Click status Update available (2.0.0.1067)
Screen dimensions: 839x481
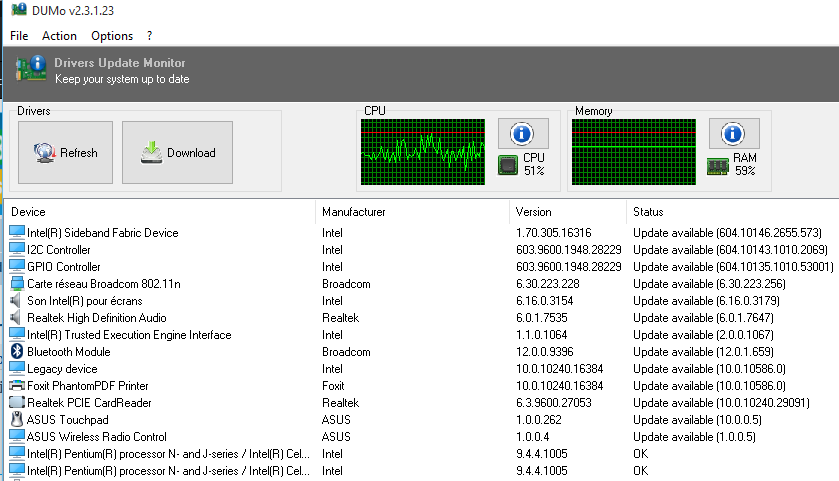click(703, 335)
